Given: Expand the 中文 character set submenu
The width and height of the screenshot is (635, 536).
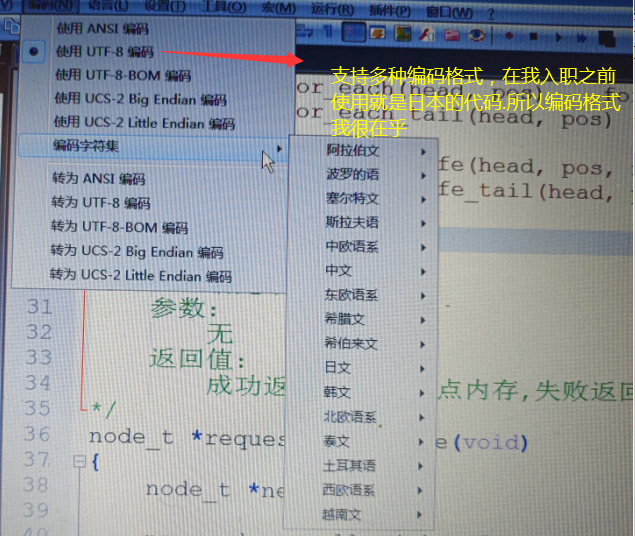Looking at the screenshot, I should (x=361, y=271).
